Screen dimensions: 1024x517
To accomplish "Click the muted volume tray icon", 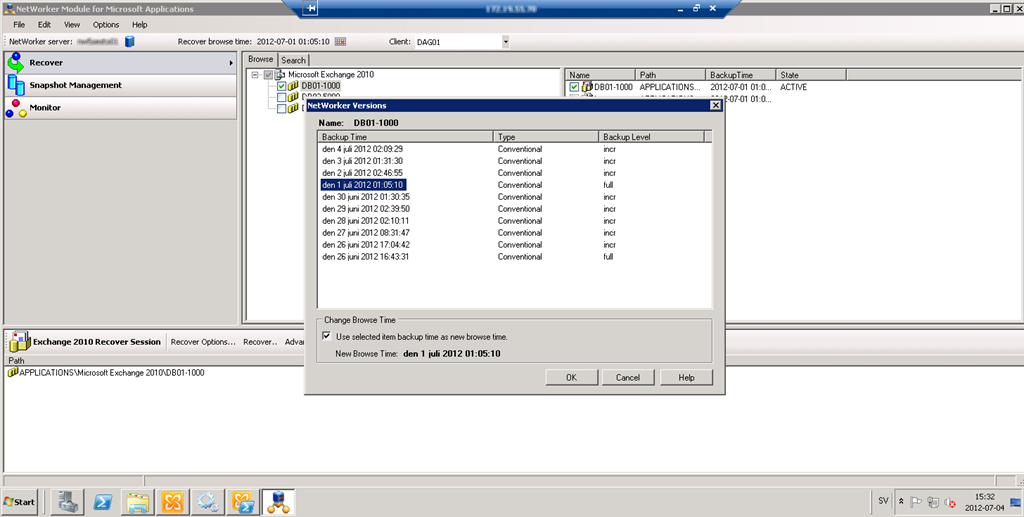I will pos(951,502).
